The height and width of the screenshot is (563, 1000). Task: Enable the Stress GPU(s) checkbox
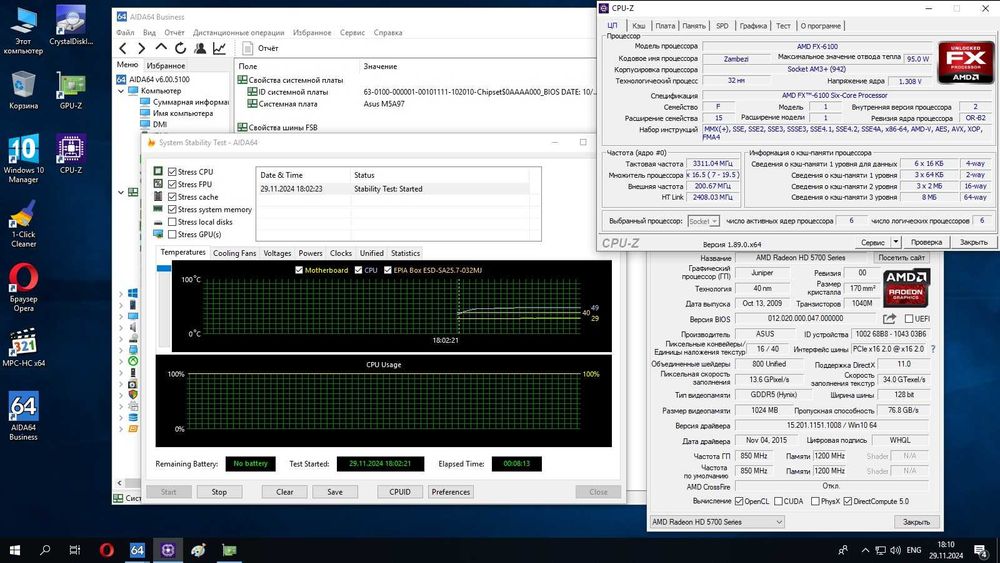pos(172,234)
